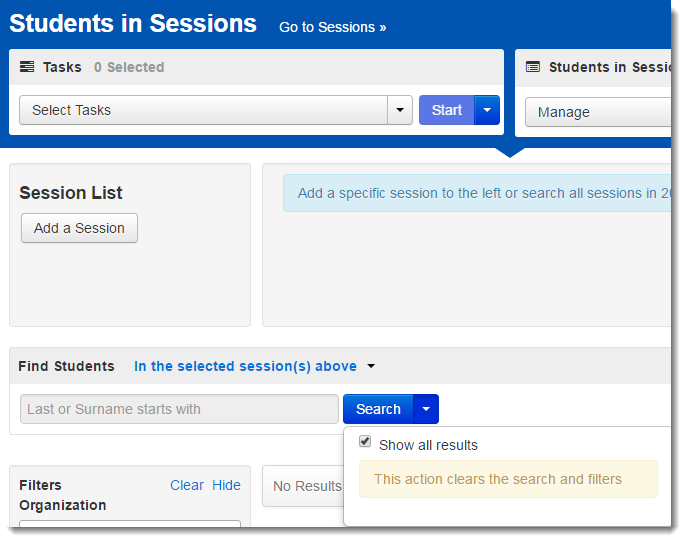The width and height of the screenshot is (686, 542).
Task: Hide the Filters panel
Action: [x=226, y=485]
